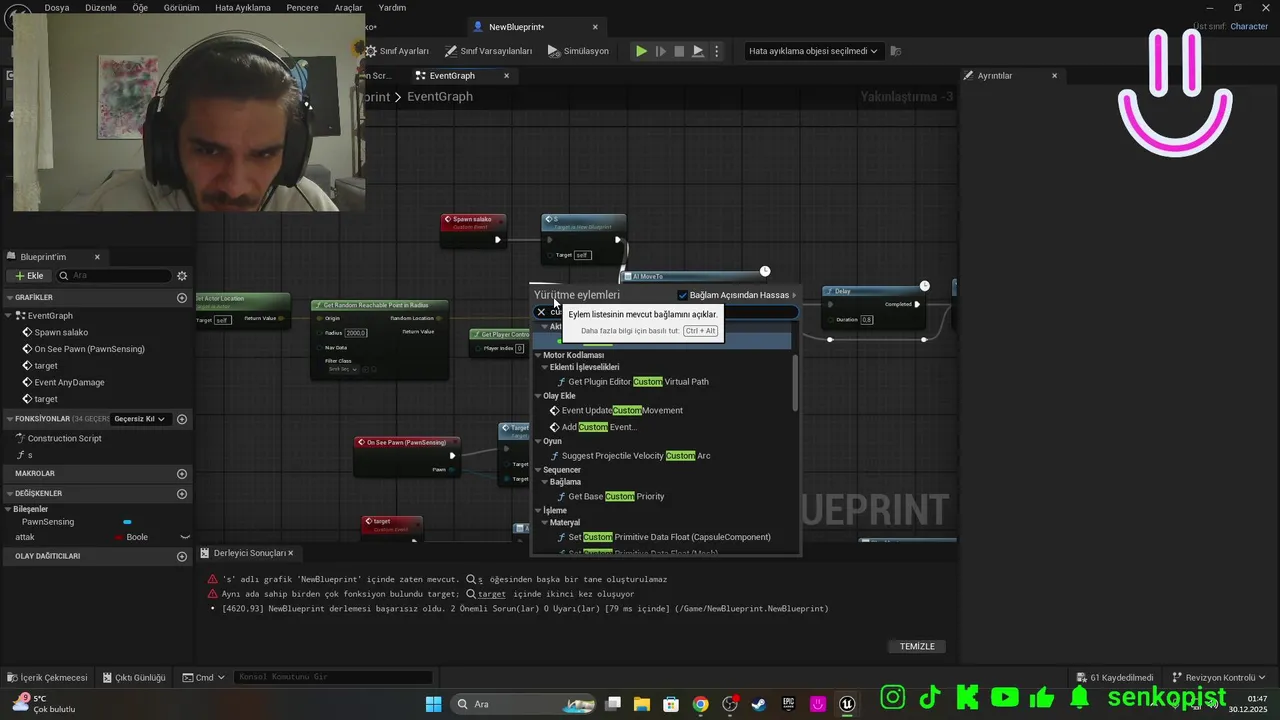Open the Araçlar menu

tap(348, 7)
